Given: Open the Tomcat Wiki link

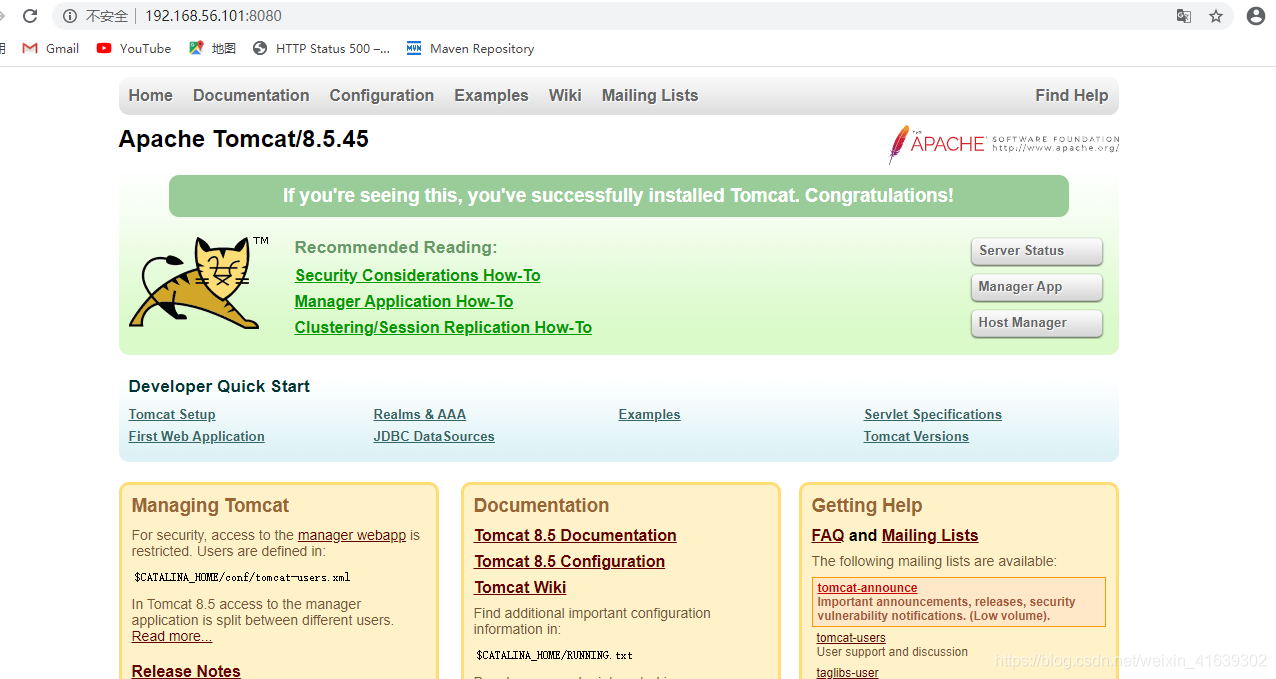Looking at the screenshot, I should click(520, 588).
